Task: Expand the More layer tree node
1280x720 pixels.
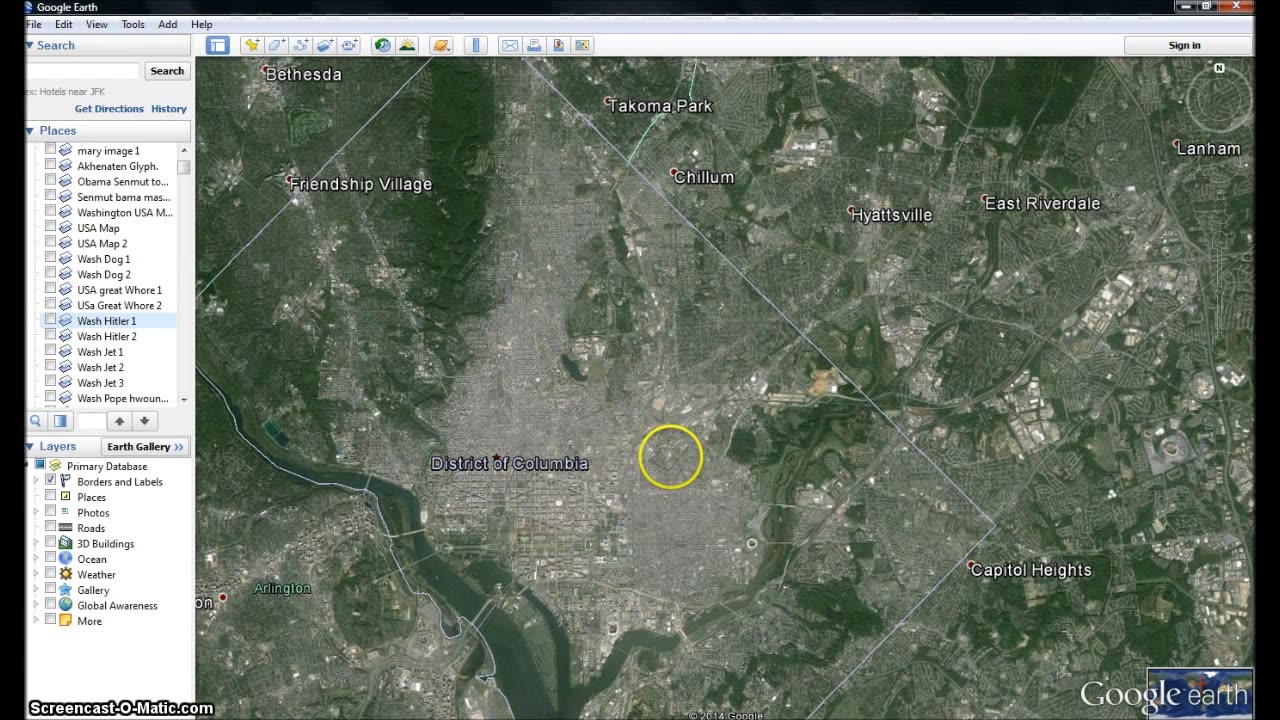Action: click(x=37, y=620)
